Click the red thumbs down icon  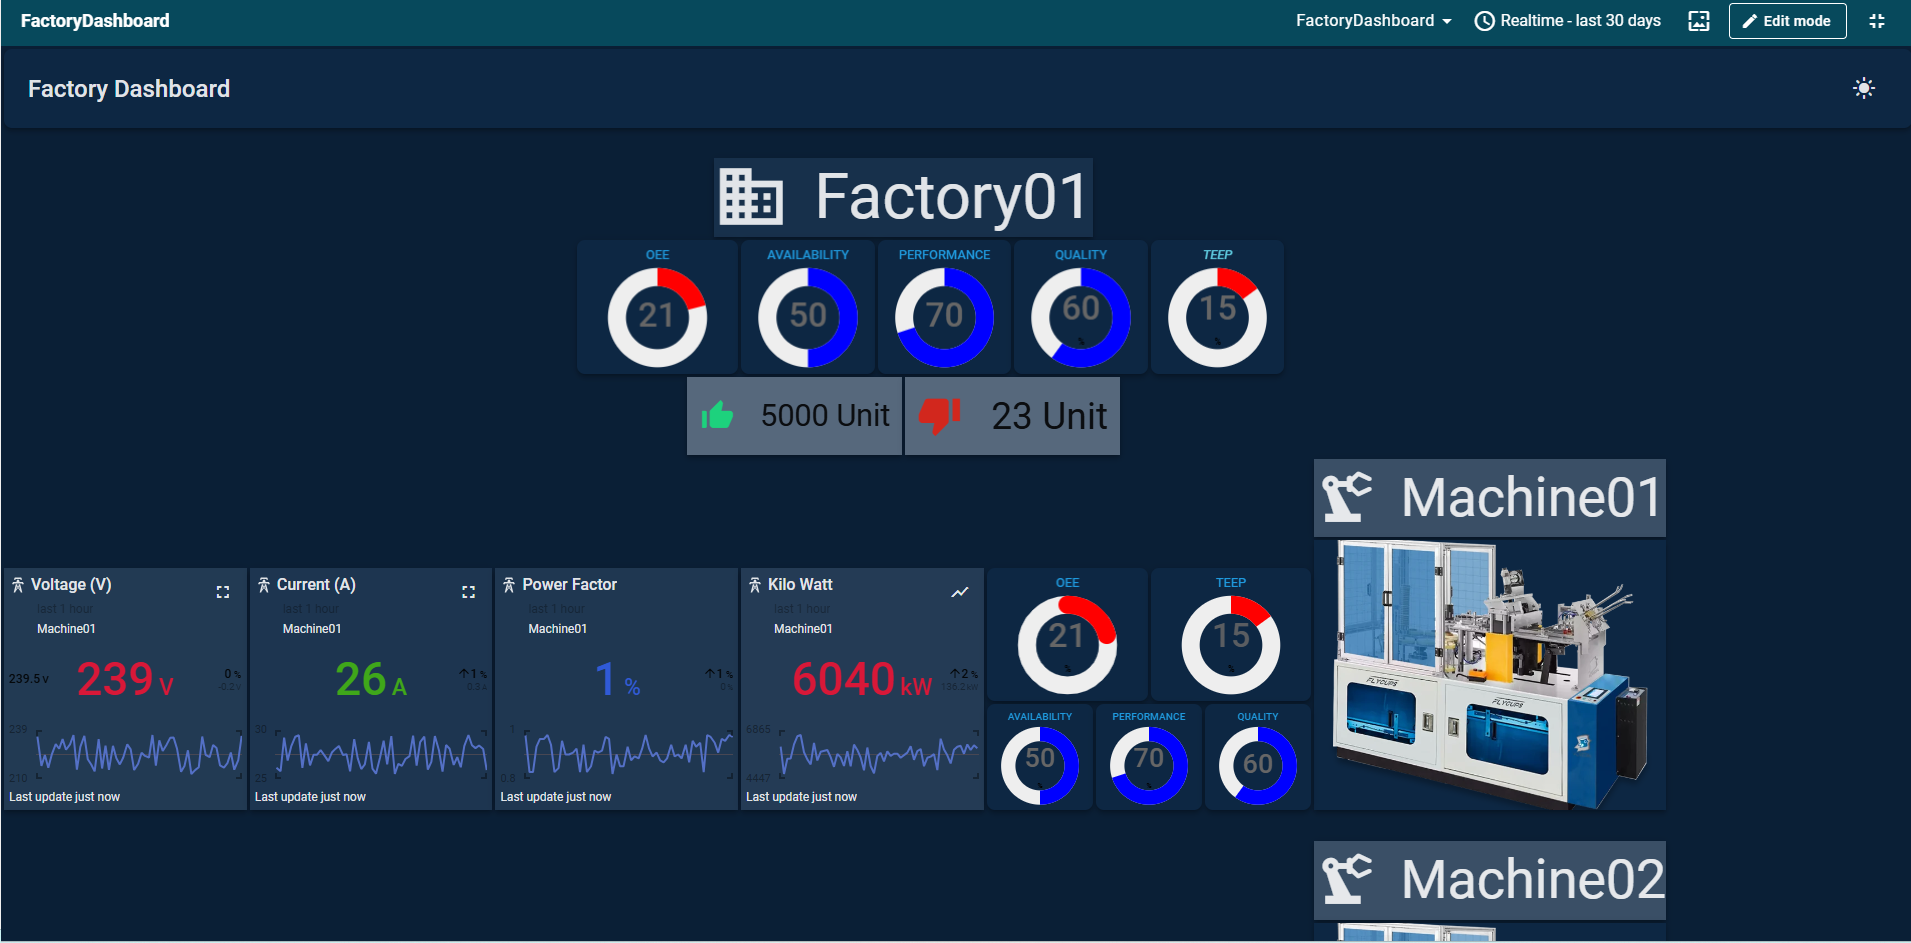click(939, 415)
